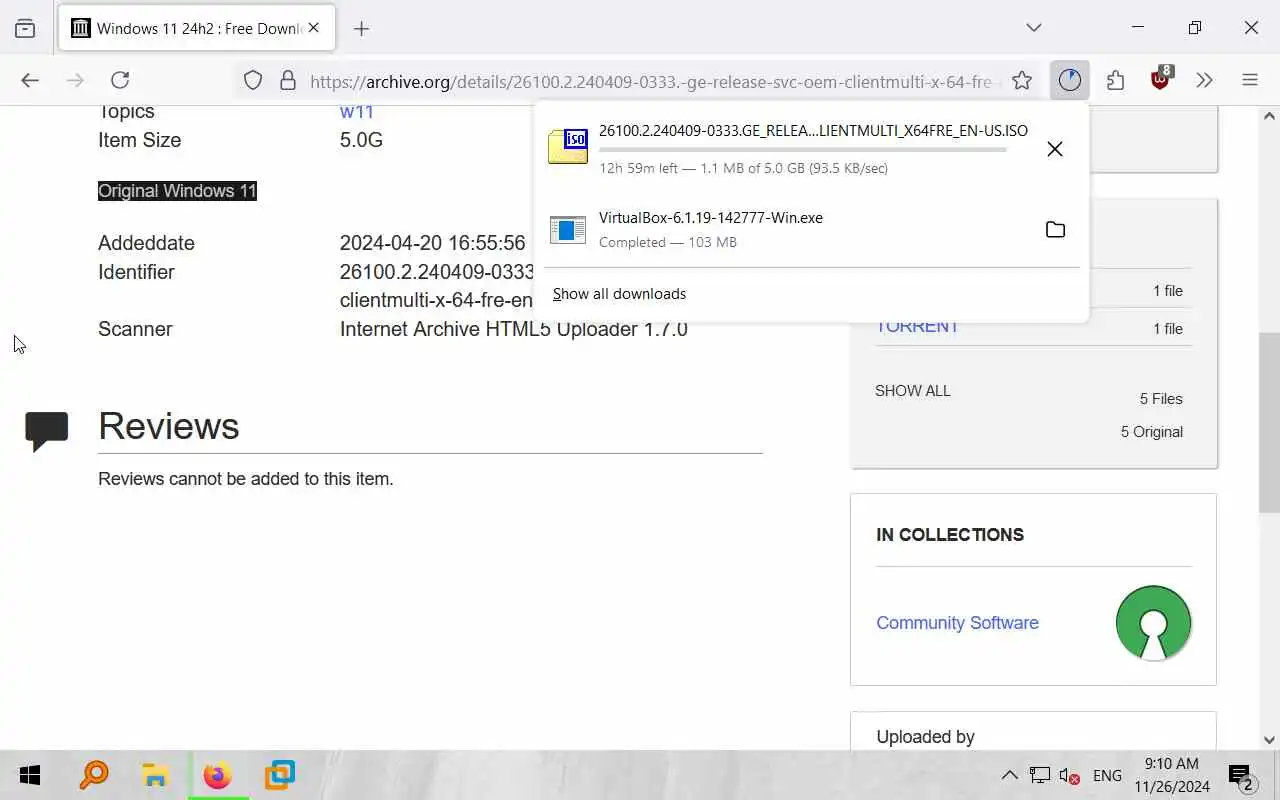Toggle the downloads panel button
This screenshot has height=800, width=1280.
(1070, 80)
